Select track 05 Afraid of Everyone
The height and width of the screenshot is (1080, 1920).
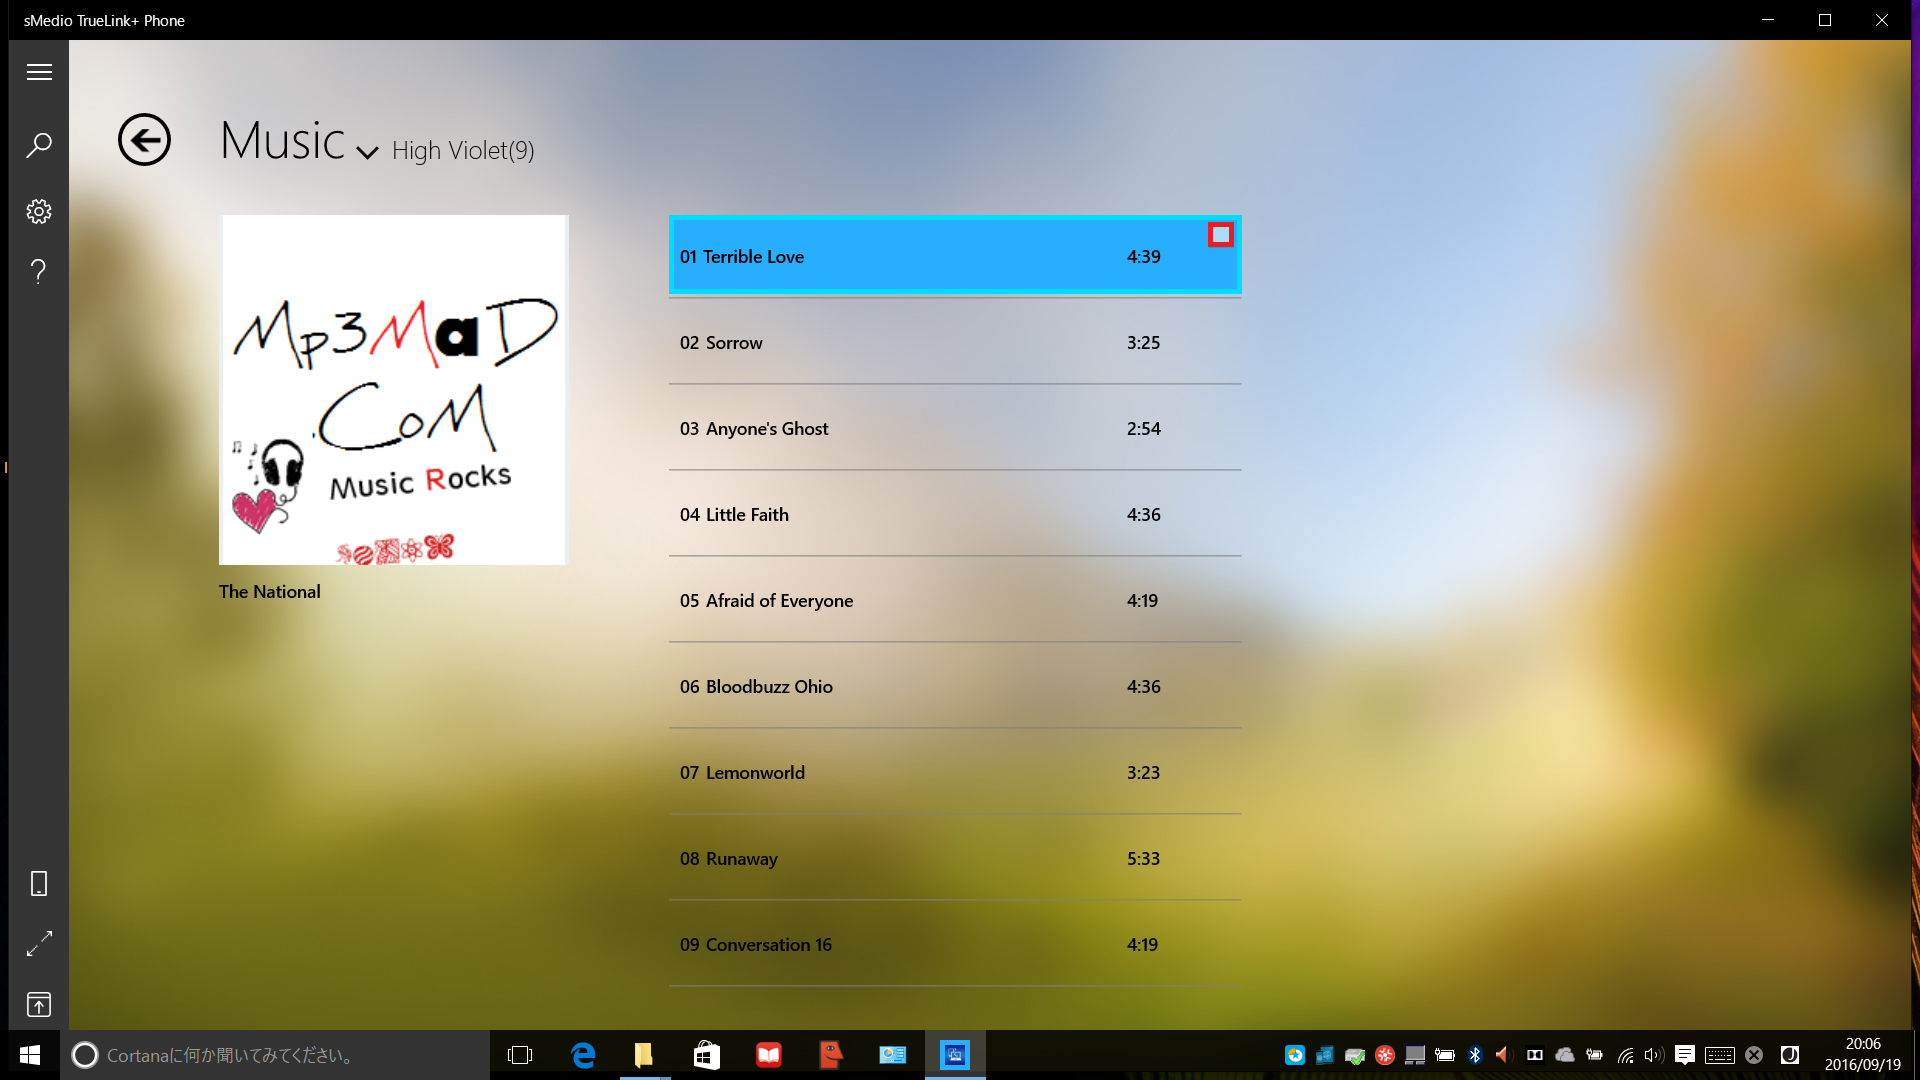[955, 600]
